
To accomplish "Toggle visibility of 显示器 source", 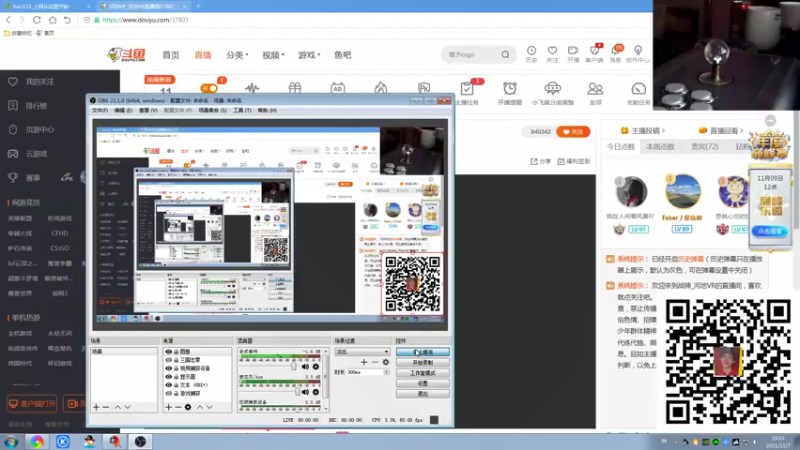I will coord(168,377).
